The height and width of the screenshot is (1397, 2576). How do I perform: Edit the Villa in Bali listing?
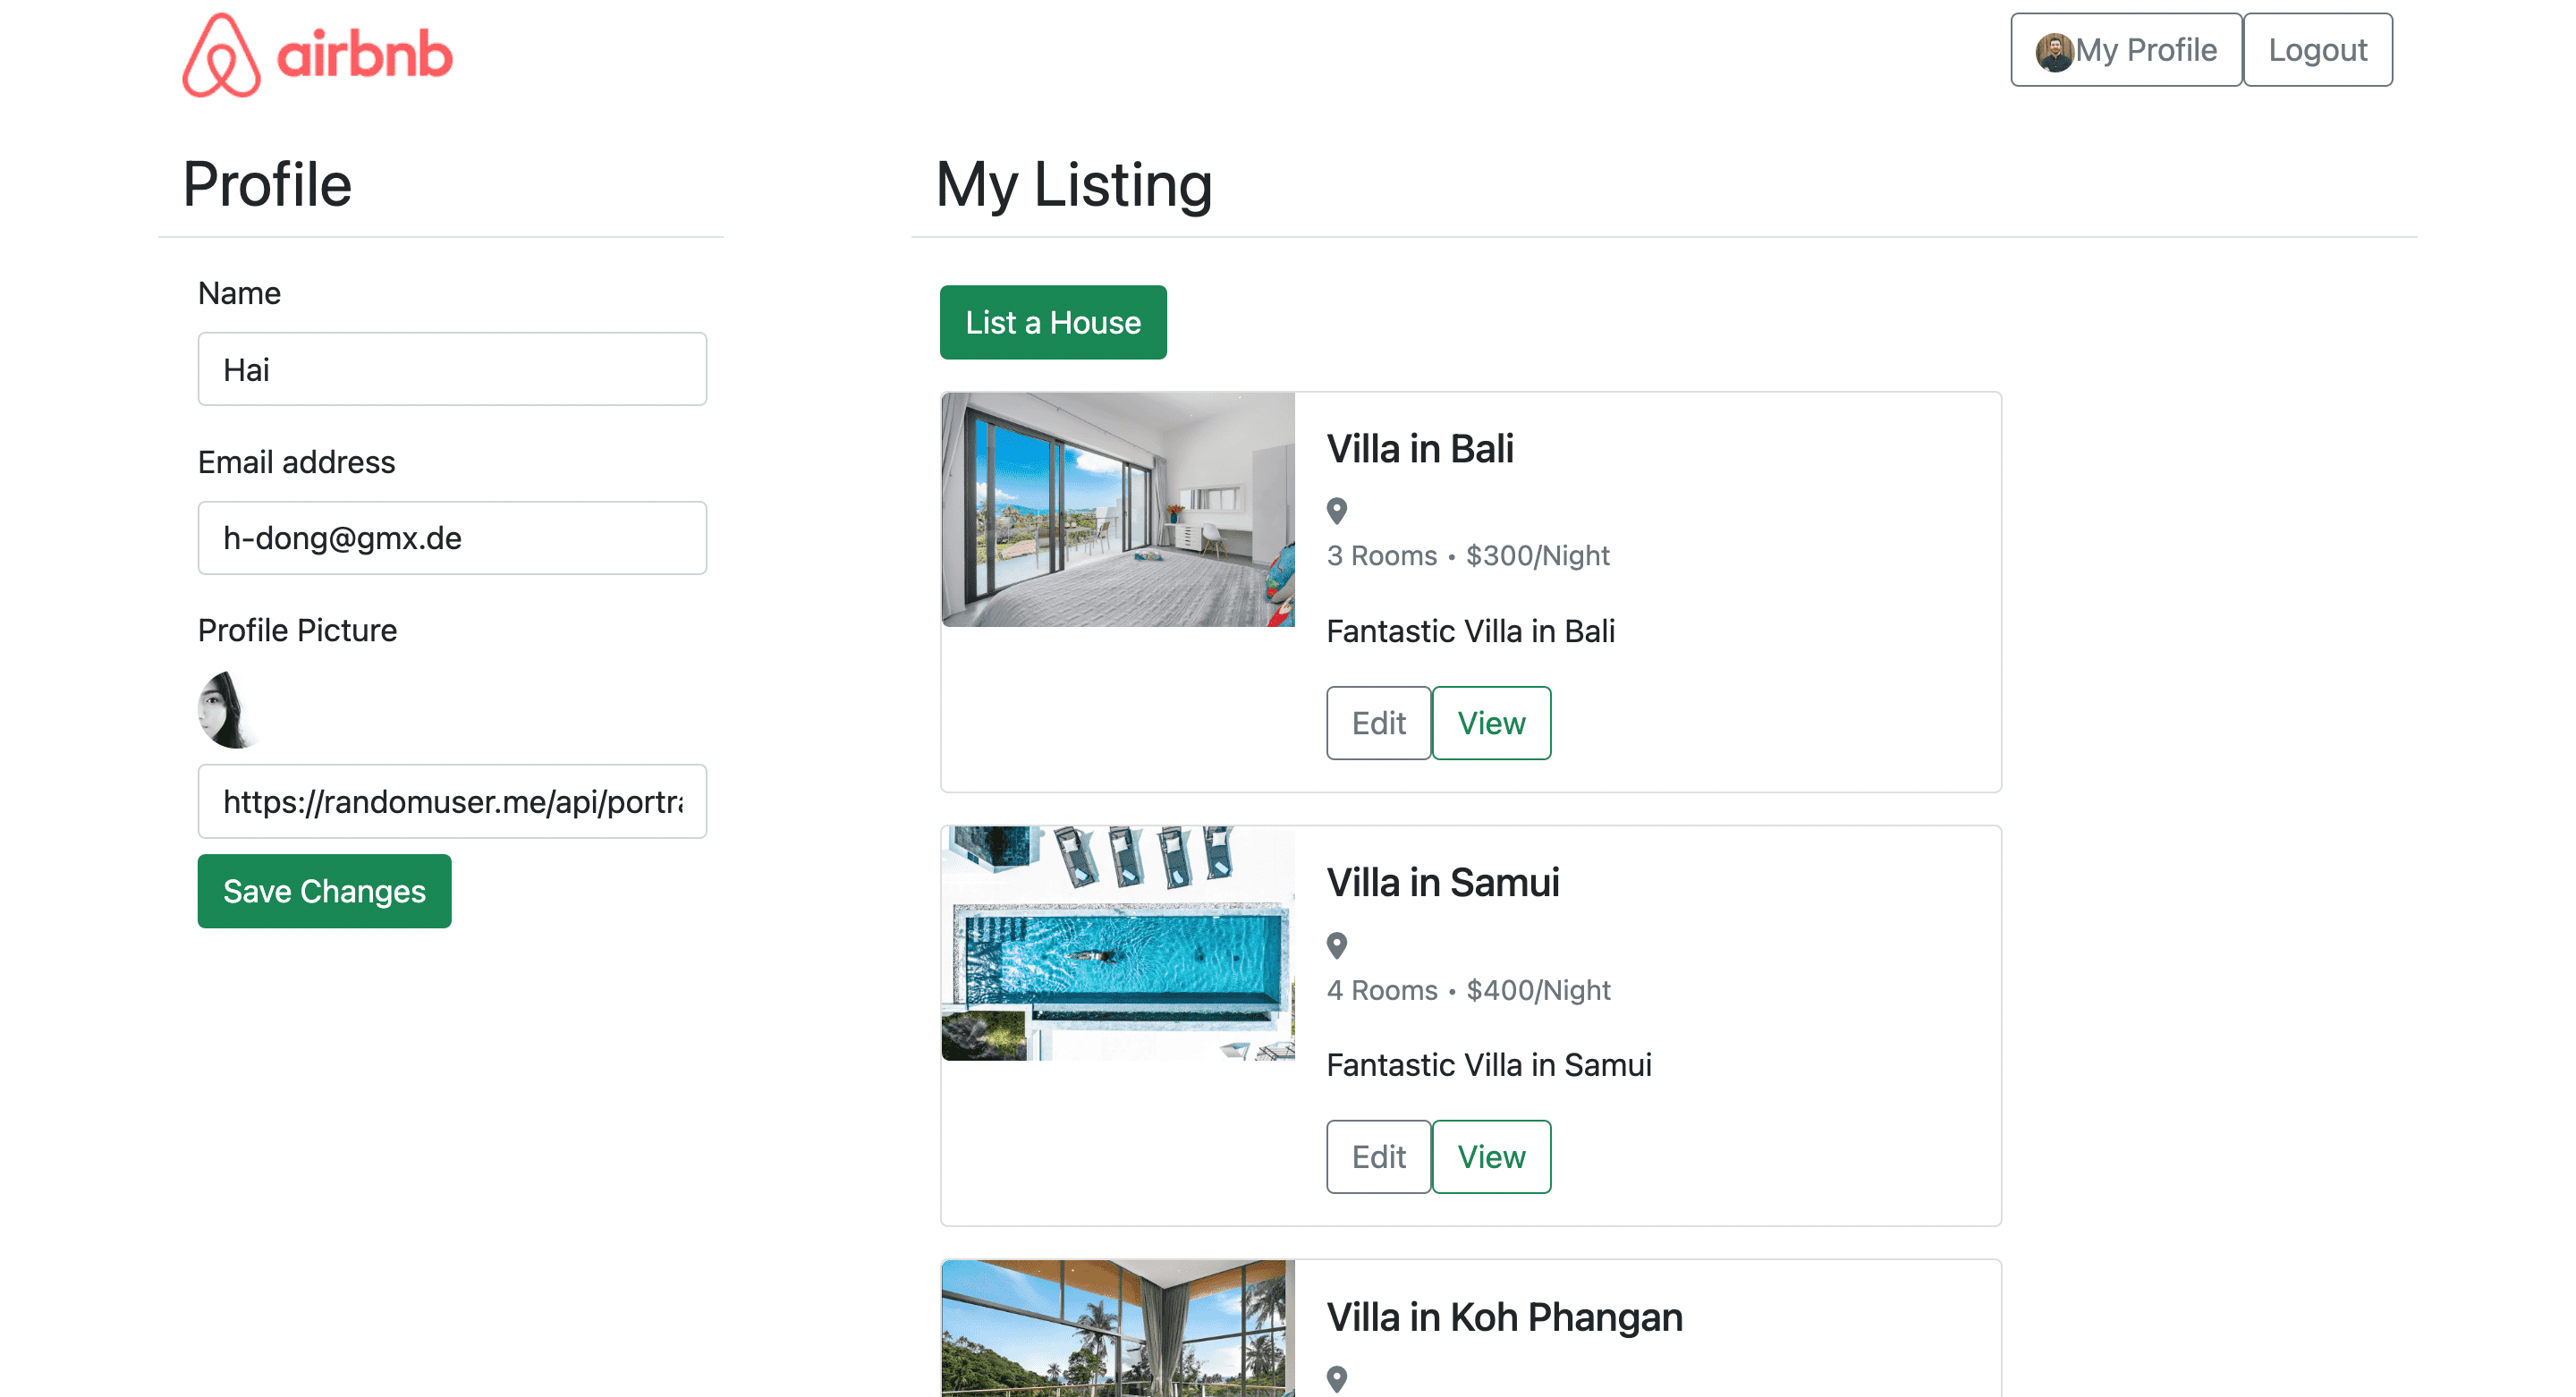click(x=1378, y=723)
